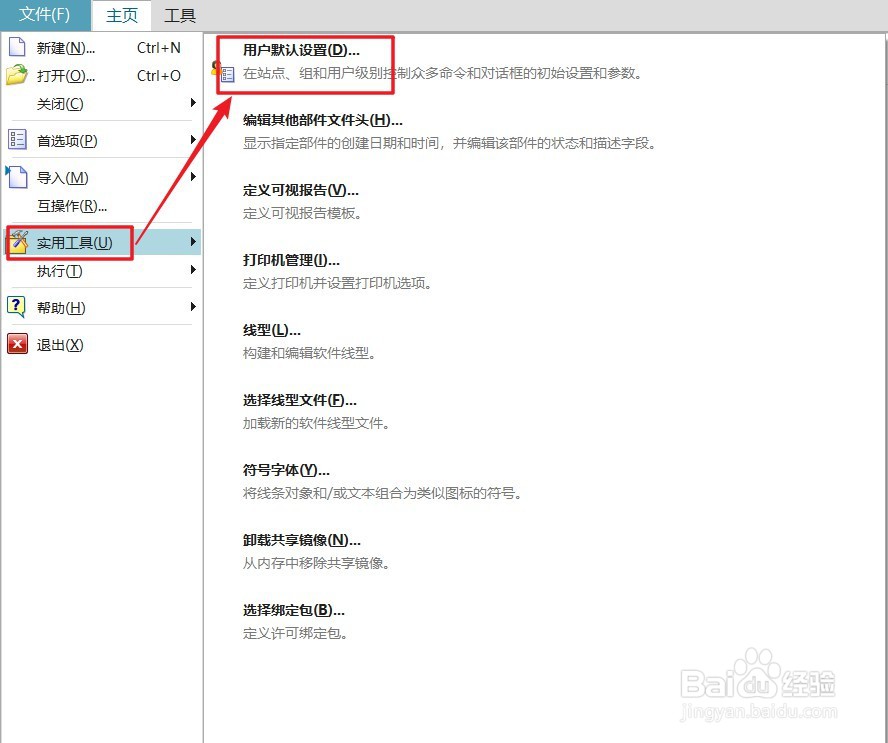
Task: Click the 新建 blank document icon
Action: coord(16,47)
